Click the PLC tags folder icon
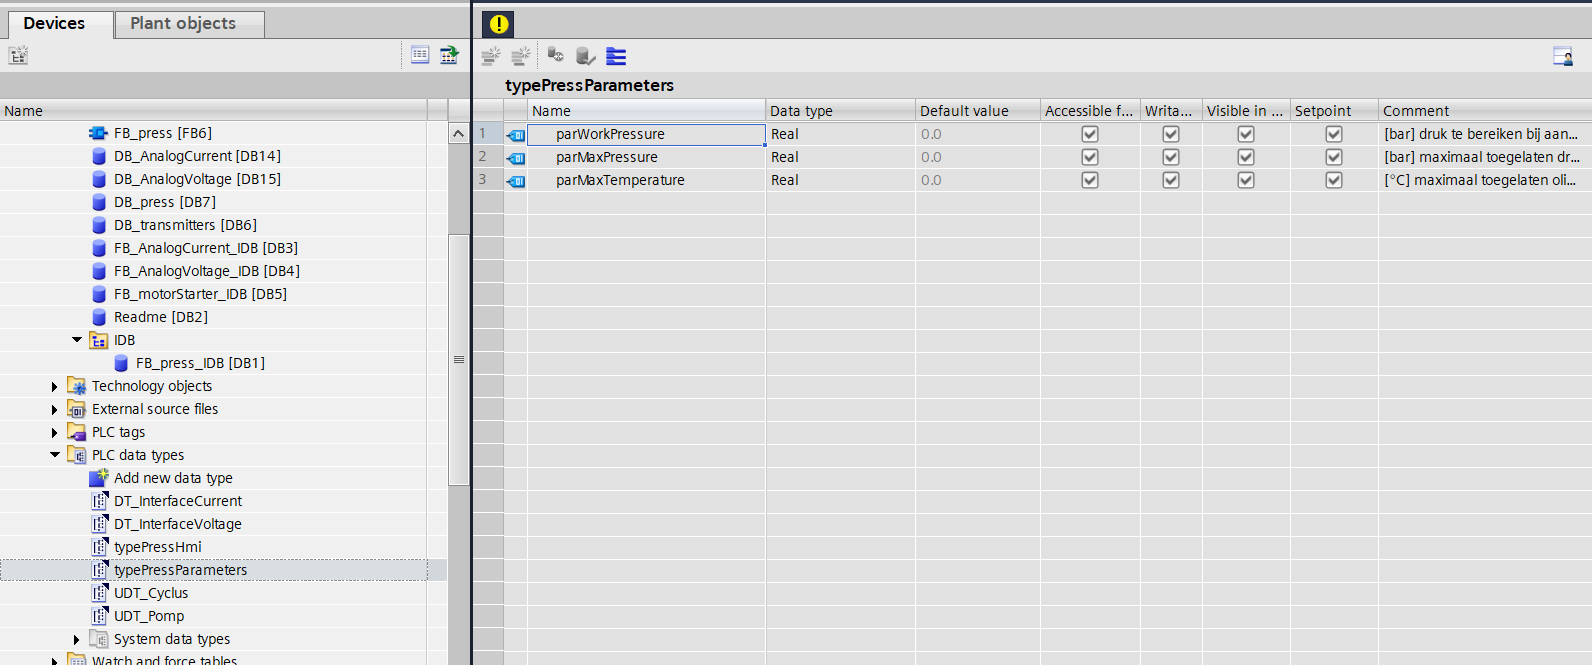1592x665 pixels. (x=77, y=432)
